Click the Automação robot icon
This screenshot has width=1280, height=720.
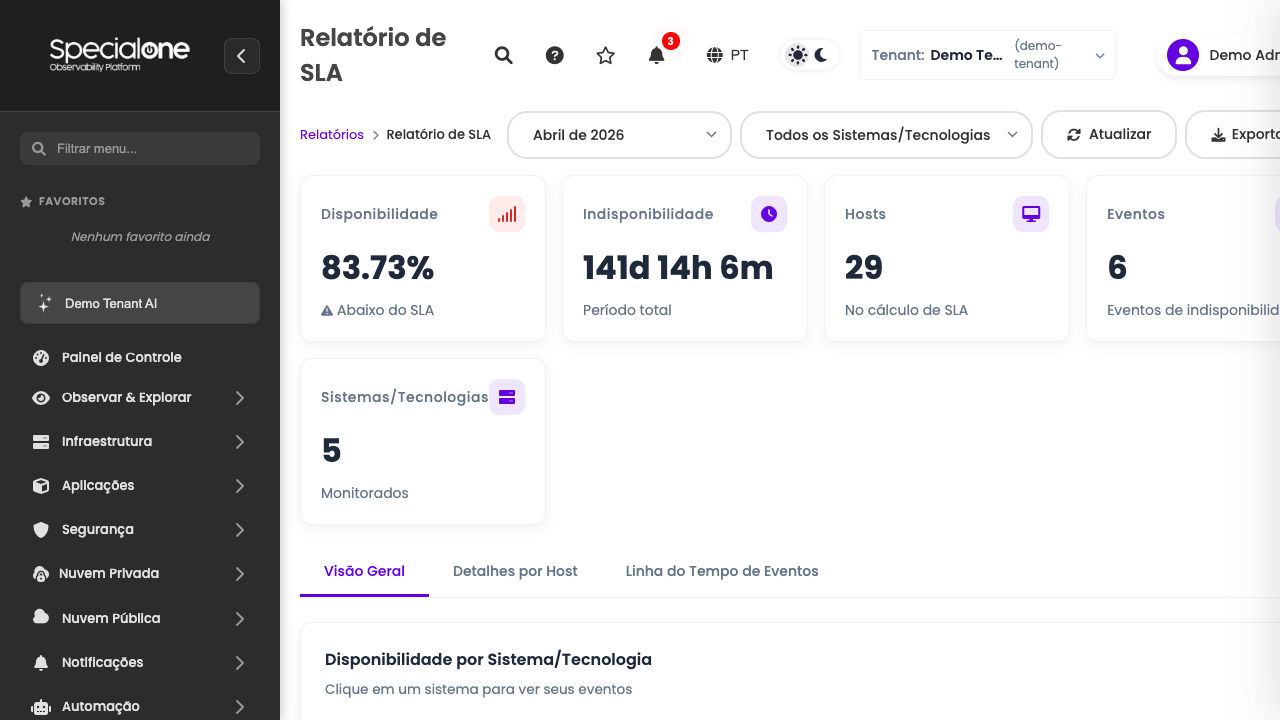point(41,707)
